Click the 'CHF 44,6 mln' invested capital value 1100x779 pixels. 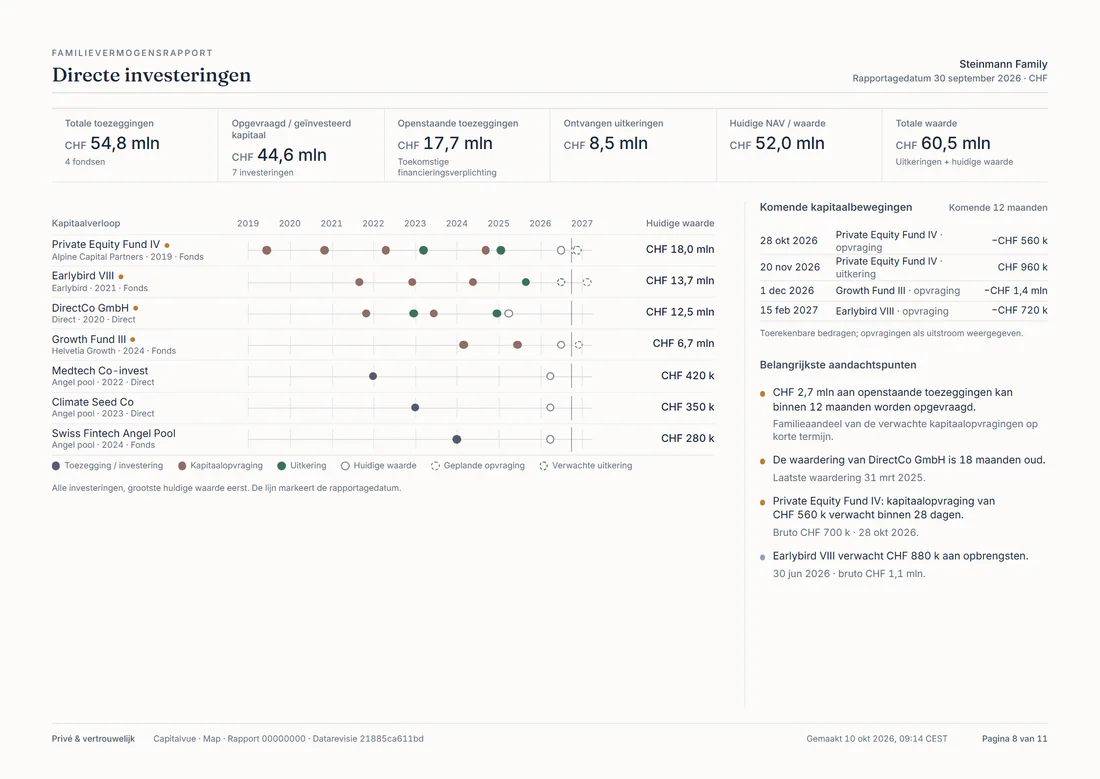coord(279,155)
